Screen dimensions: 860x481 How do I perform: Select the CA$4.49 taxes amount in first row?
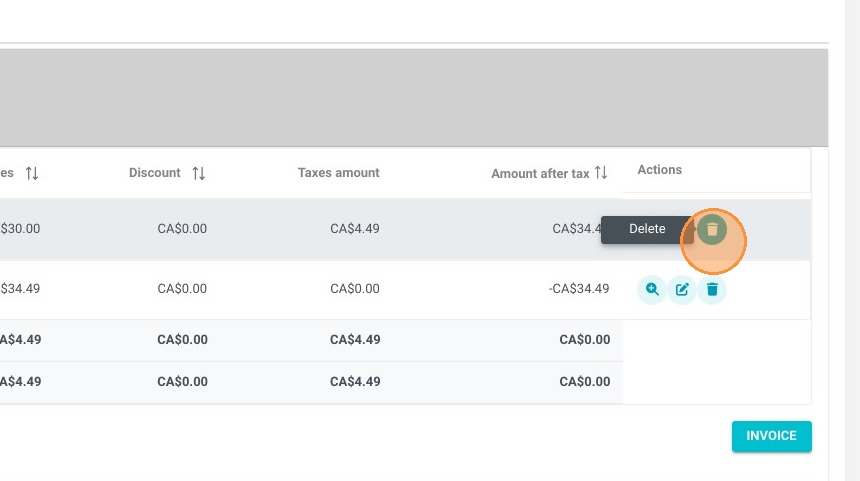354,229
